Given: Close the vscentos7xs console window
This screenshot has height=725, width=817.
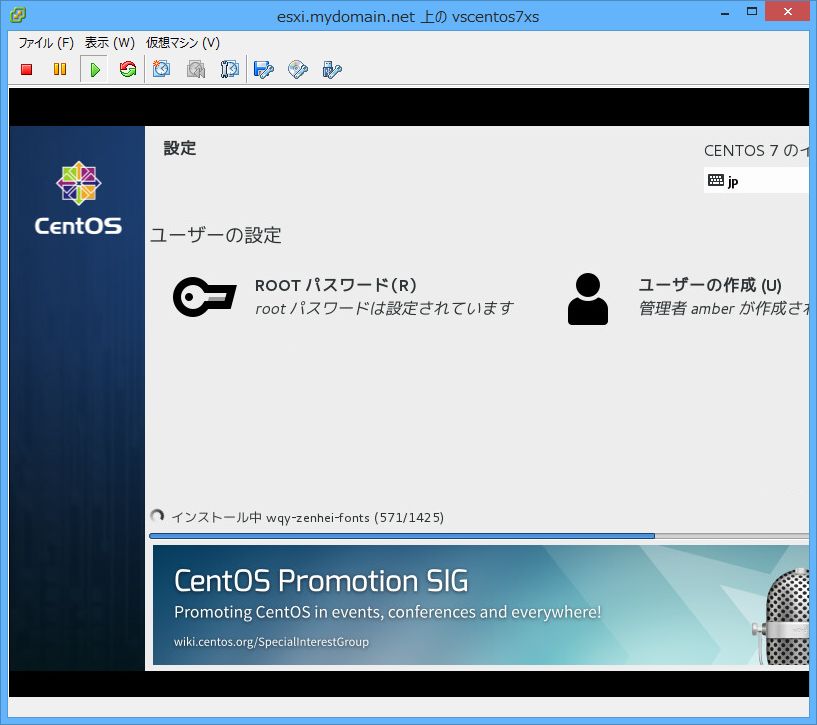Looking at the screenshot, I should point(787,11).
